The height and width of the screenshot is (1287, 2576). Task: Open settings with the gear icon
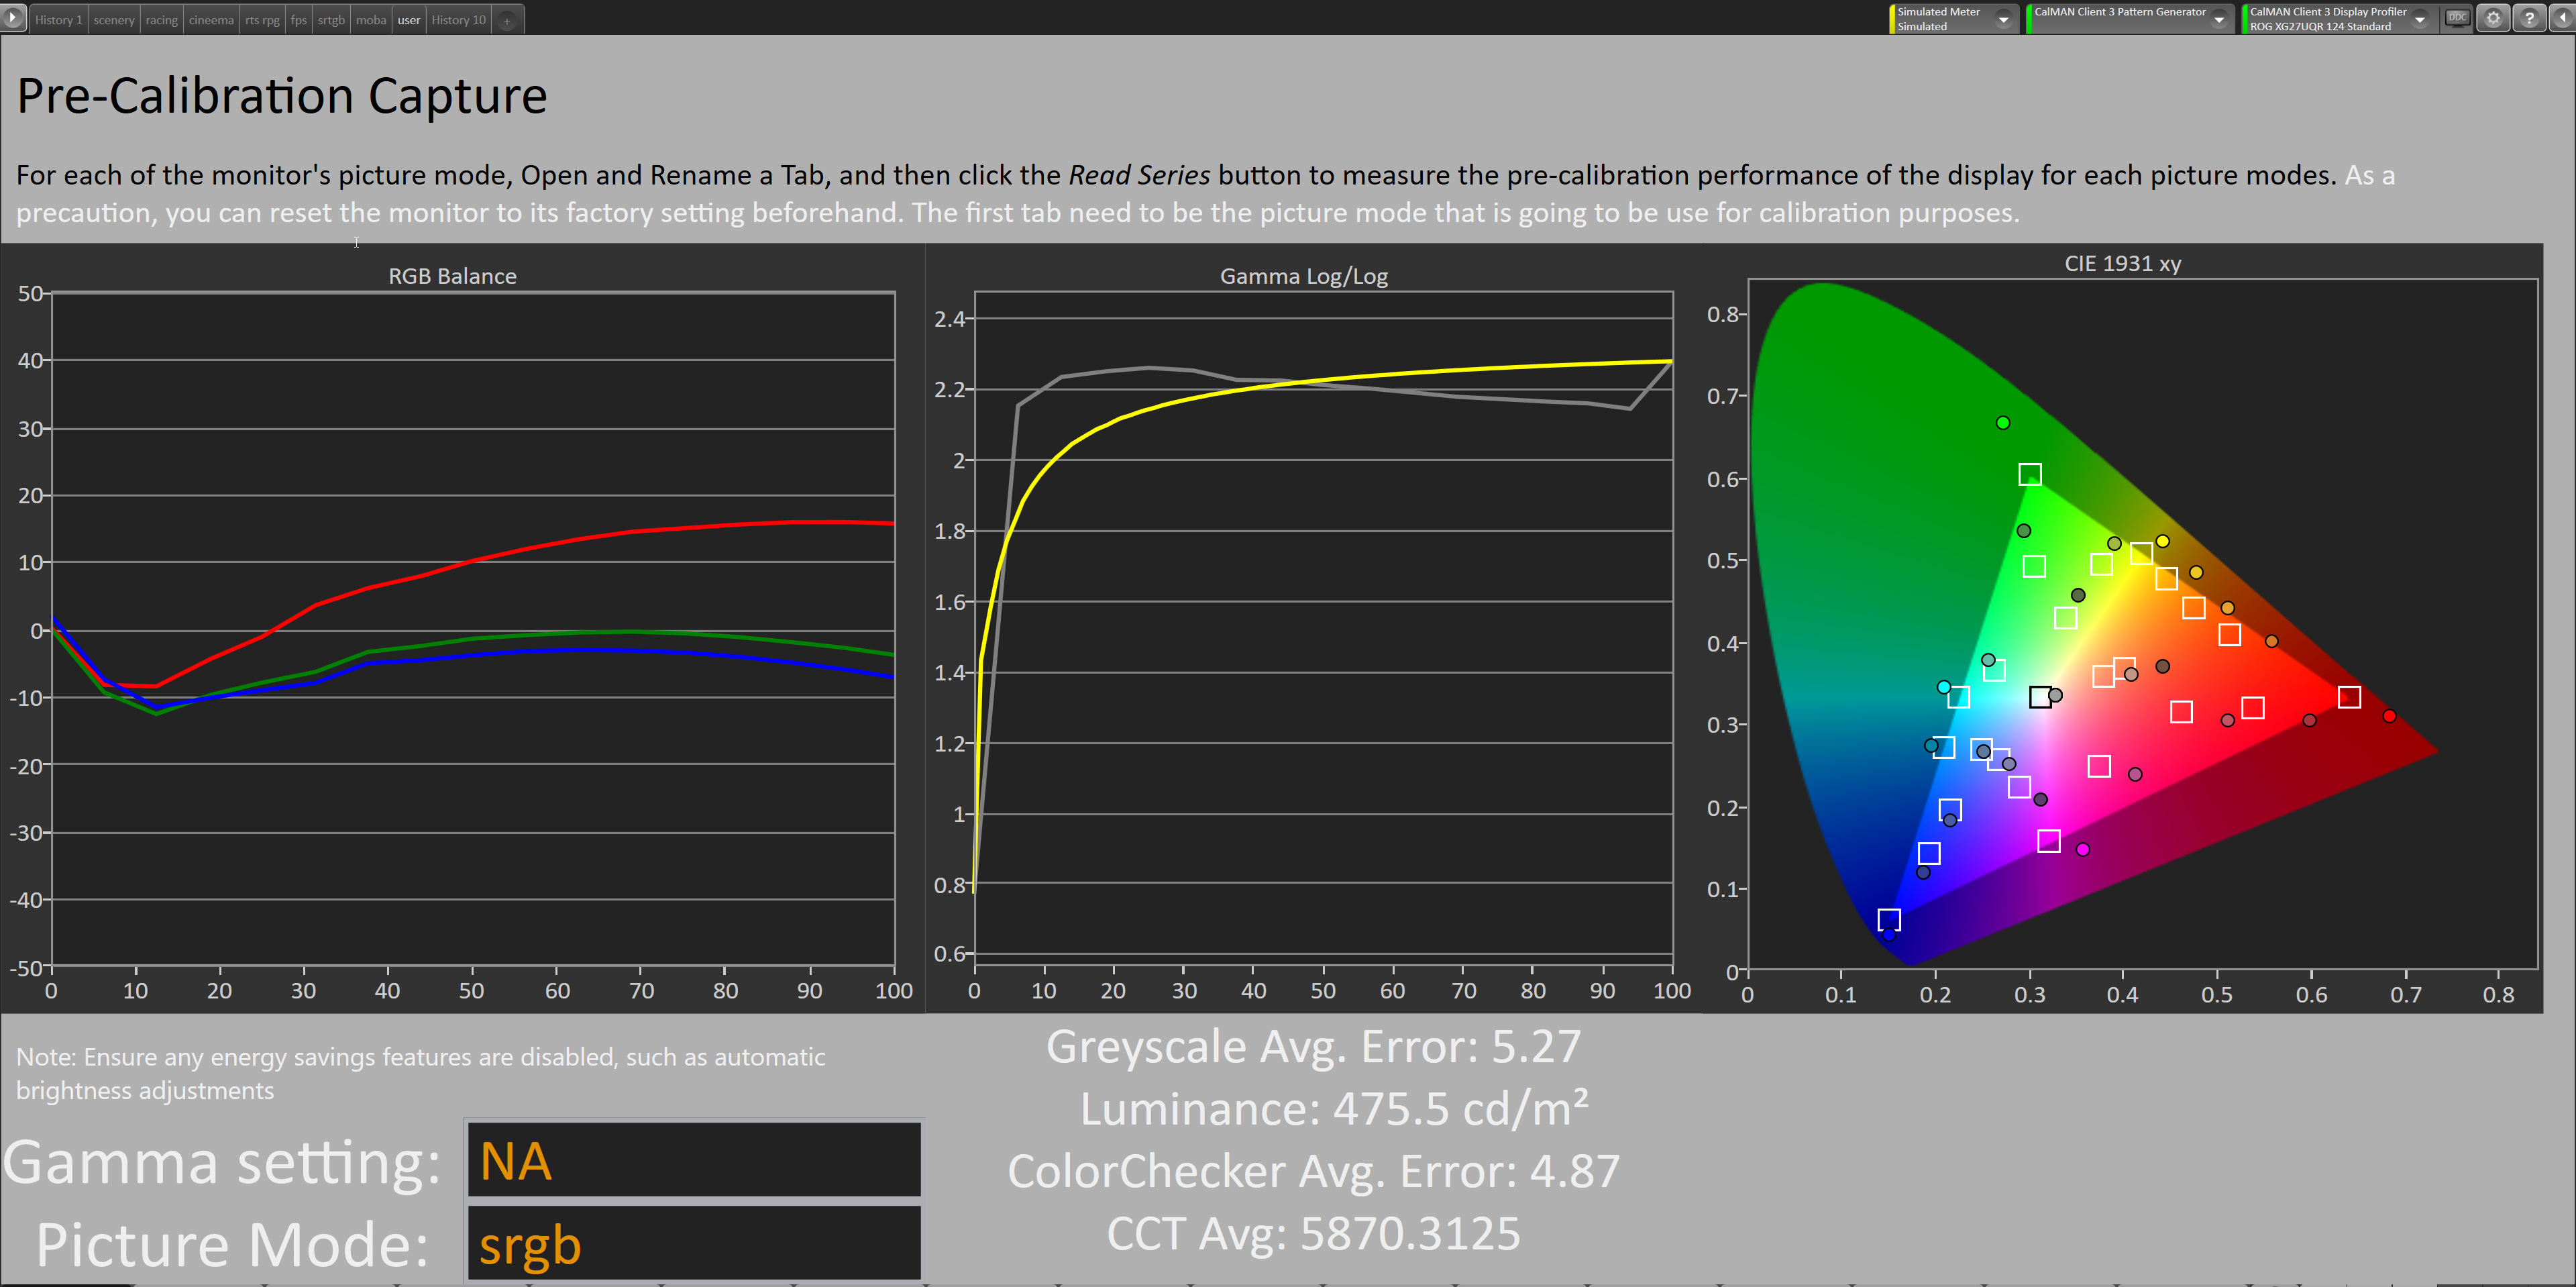[x=2493, y=18]
